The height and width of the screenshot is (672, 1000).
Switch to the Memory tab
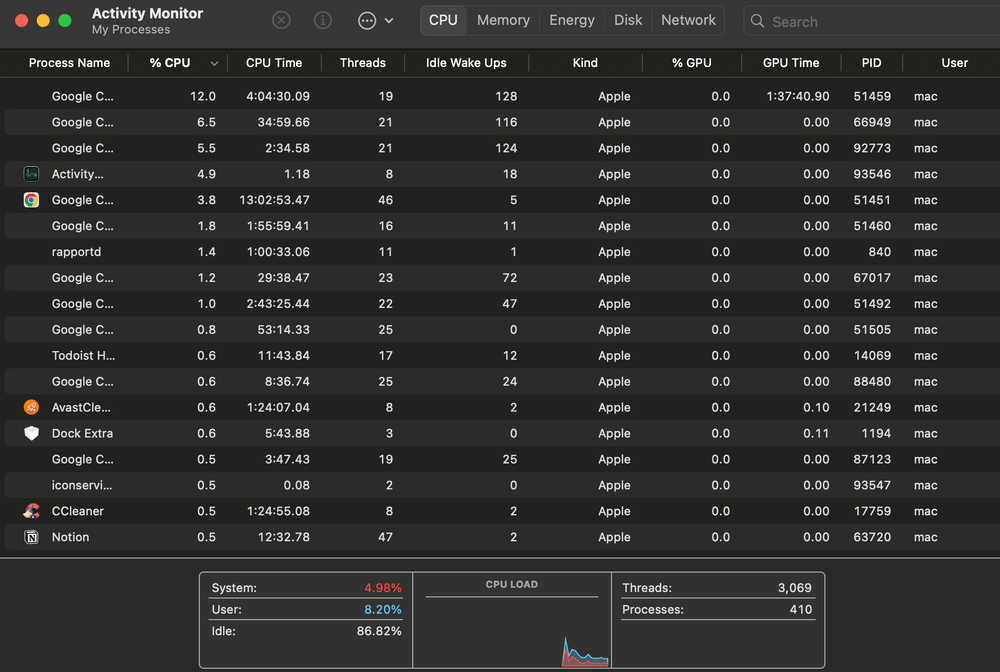[503, 20]
